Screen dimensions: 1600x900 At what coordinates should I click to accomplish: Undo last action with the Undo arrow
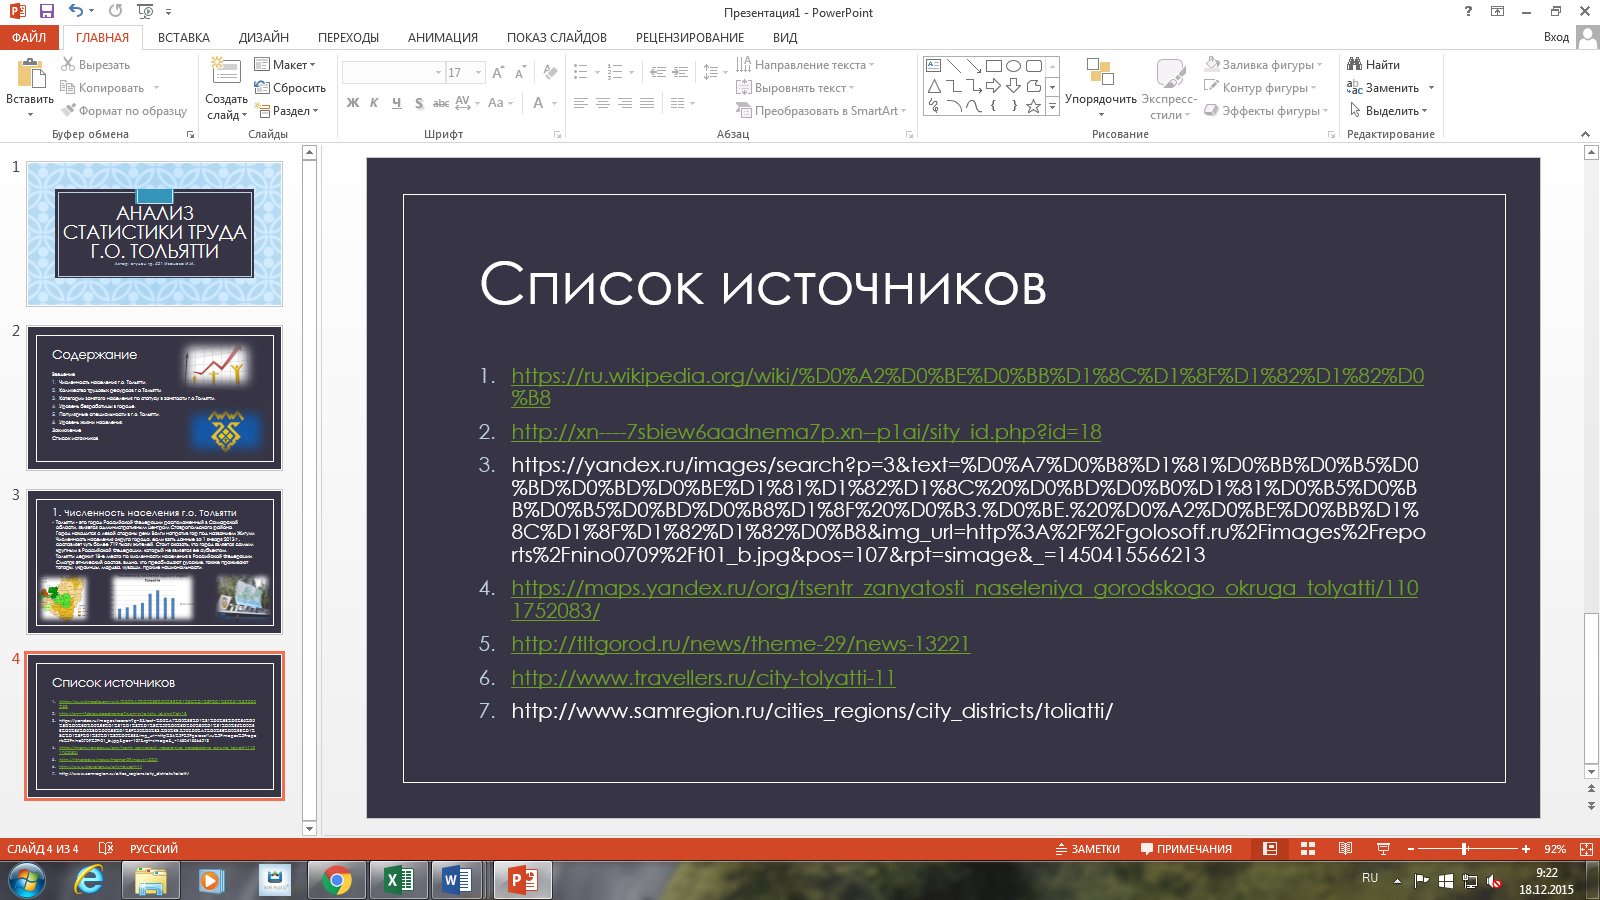coord(76,12)
